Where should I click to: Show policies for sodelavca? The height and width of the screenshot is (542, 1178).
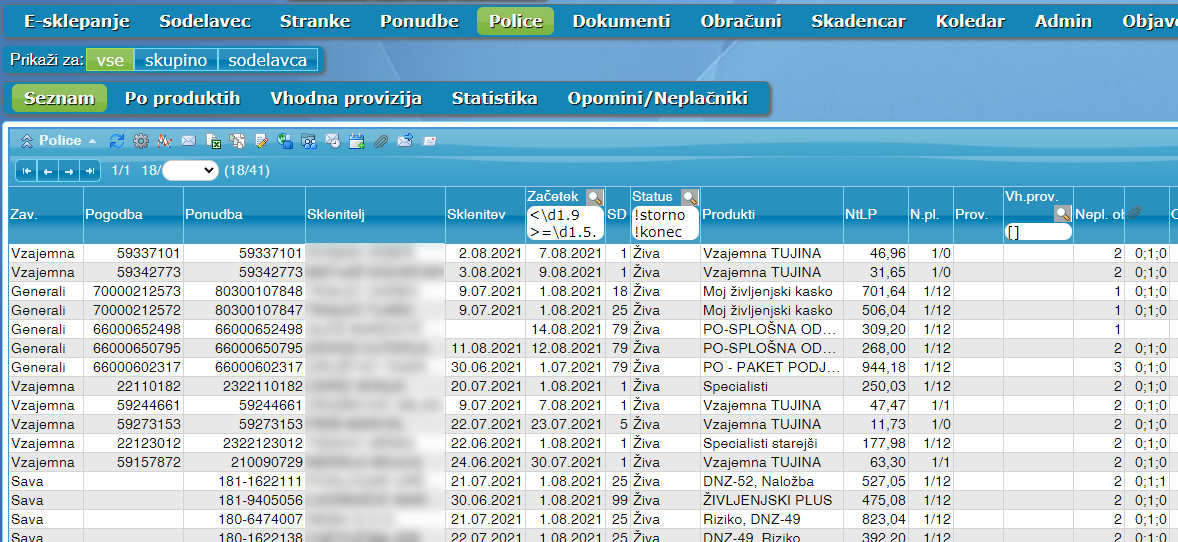pyautogui.click(x=267, y=60)
